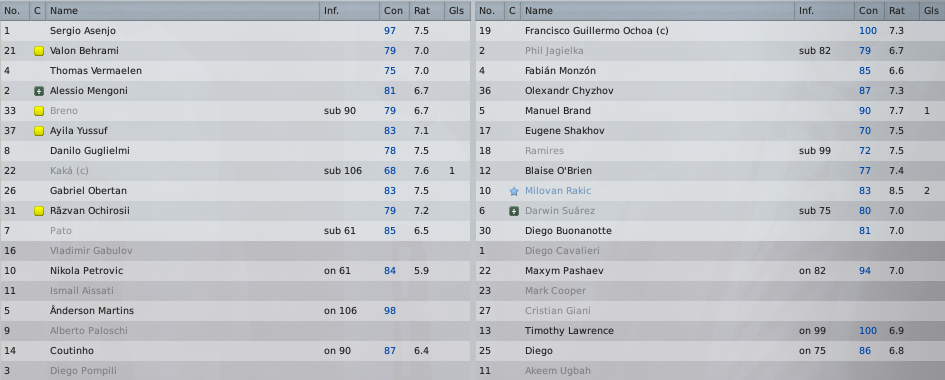This screenshot has height=380, width=945.
Task: Click the right table Gls column header
Action: (x=931, y=11)
